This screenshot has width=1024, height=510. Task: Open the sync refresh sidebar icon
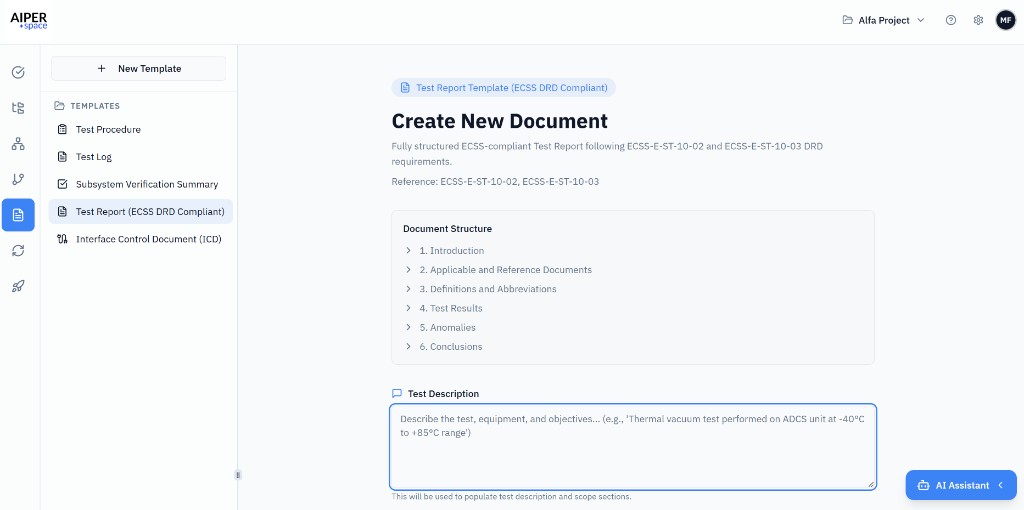[18, 250]
